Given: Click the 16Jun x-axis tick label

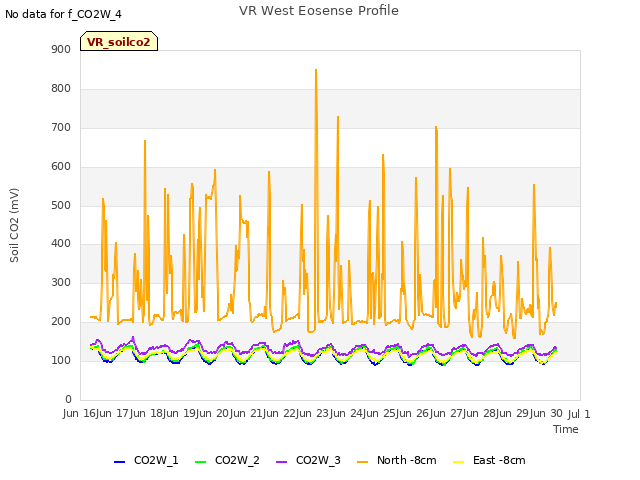Looking at the screenshot, I should tap(97, 413).
